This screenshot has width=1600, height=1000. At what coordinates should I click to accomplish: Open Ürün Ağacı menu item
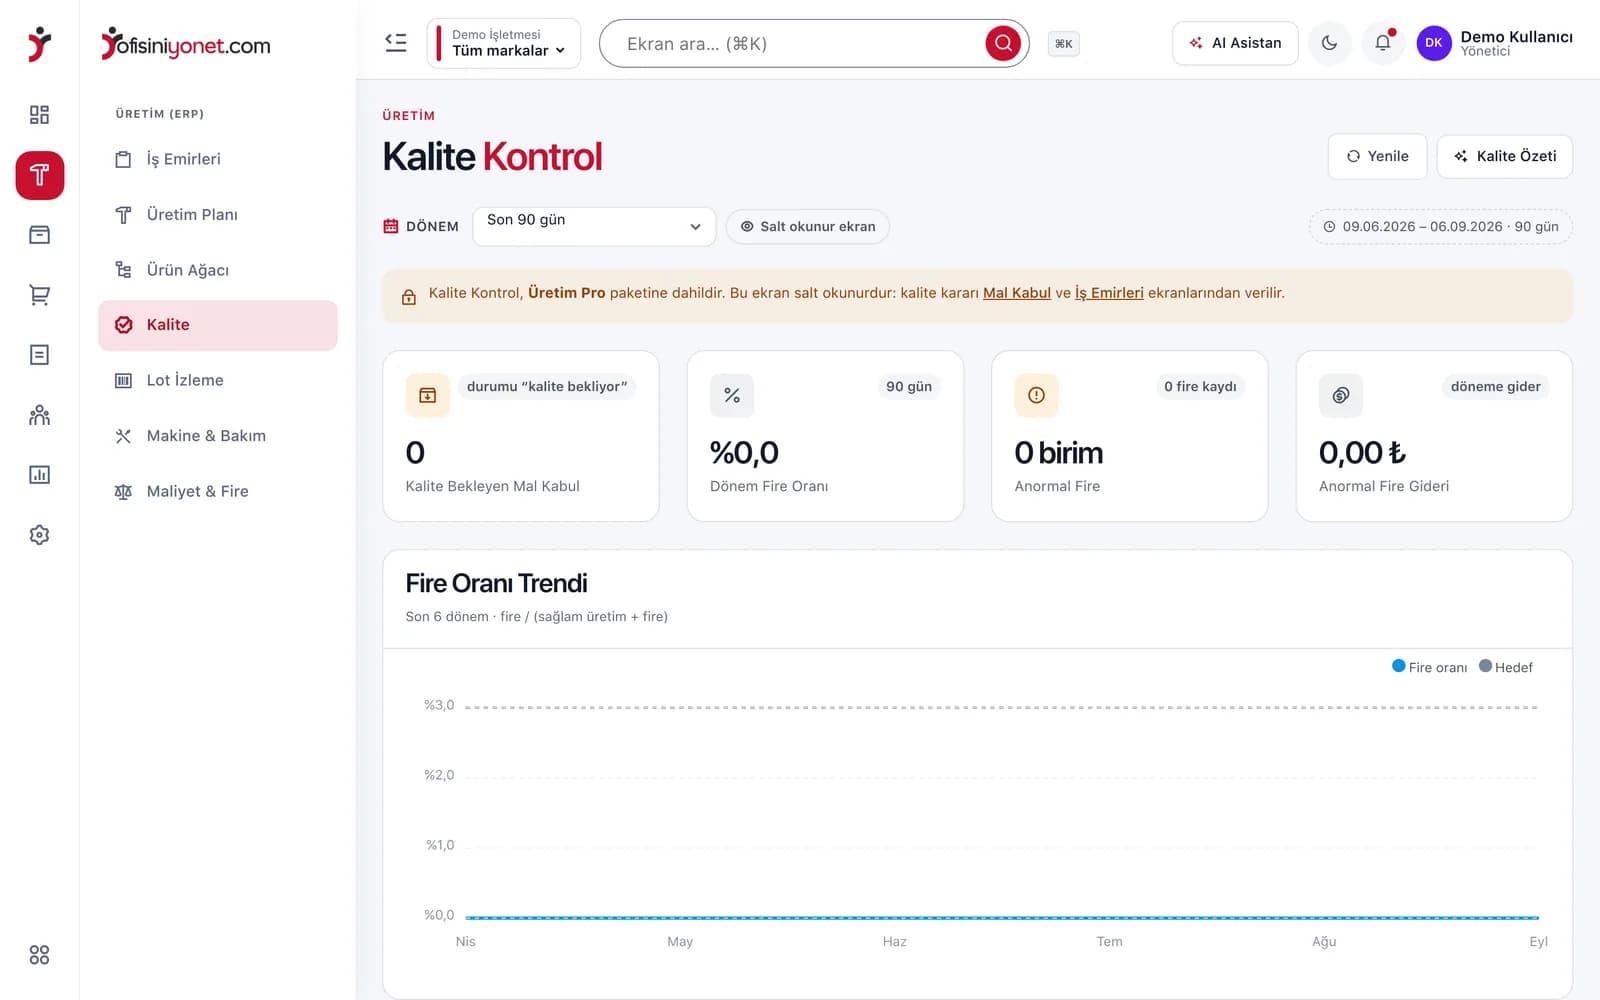pyautogui.click(x=218, y=270)
